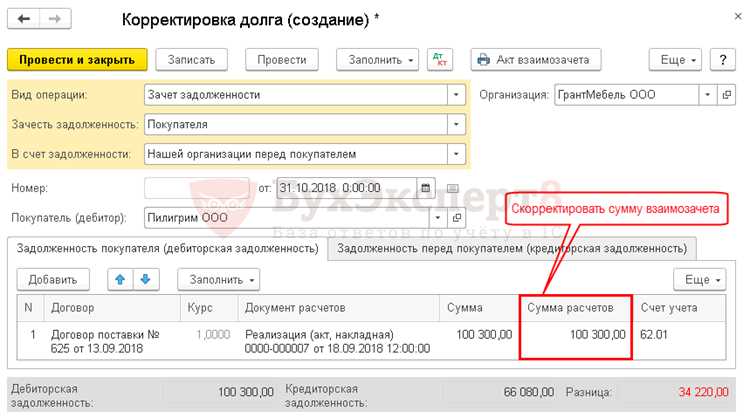Screen dimensions: 750x418
Task: Click N column header
Action: click(30, 308)
